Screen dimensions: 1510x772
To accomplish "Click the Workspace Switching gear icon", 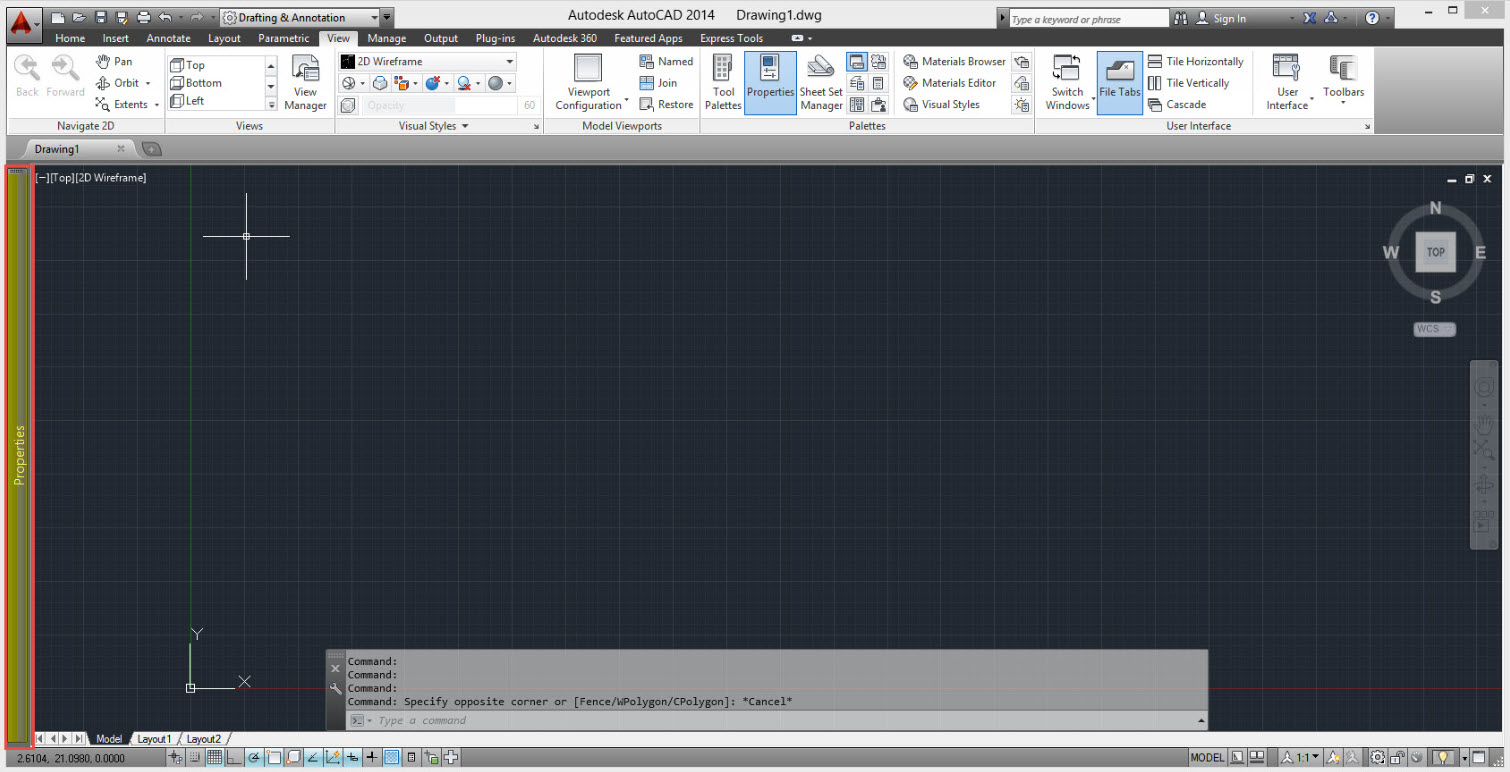I will pyautogui.click(x=1378, y=758).
